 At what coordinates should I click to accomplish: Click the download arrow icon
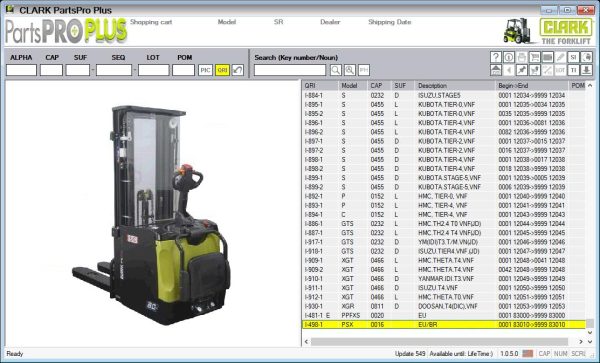[587, 70]
